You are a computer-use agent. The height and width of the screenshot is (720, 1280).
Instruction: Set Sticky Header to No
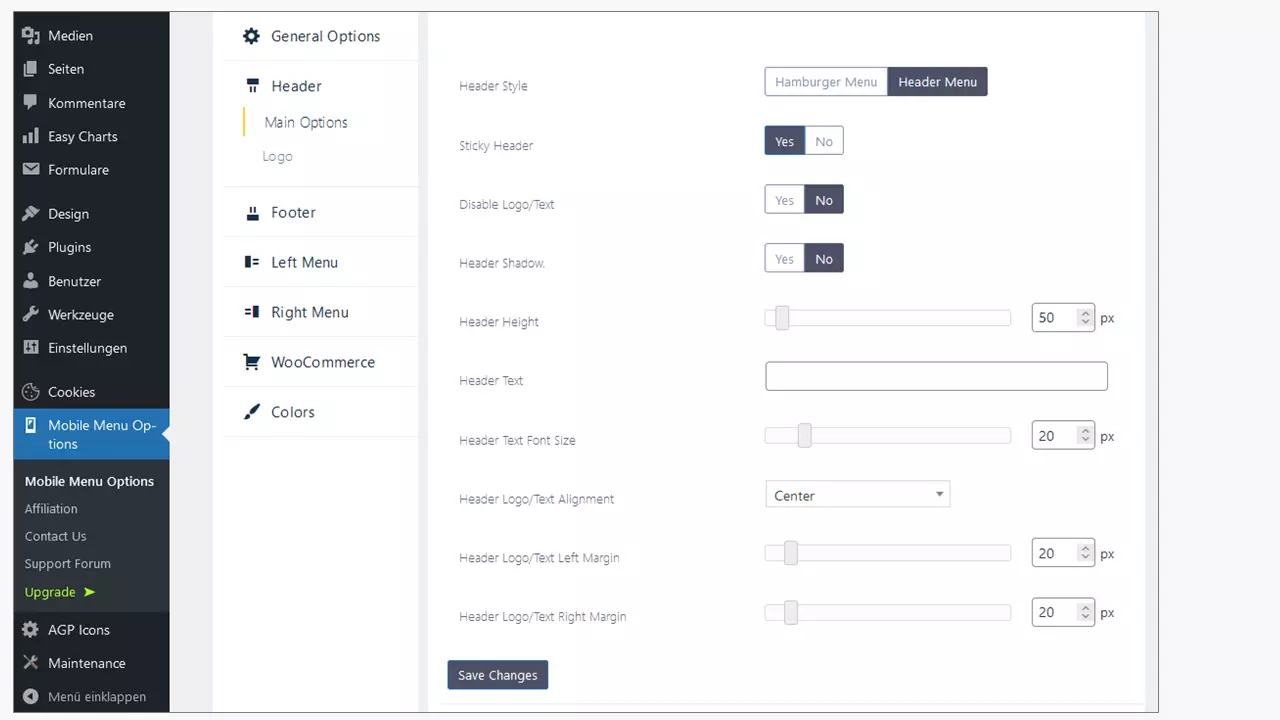pyautogui.click(x=824, y=141)
